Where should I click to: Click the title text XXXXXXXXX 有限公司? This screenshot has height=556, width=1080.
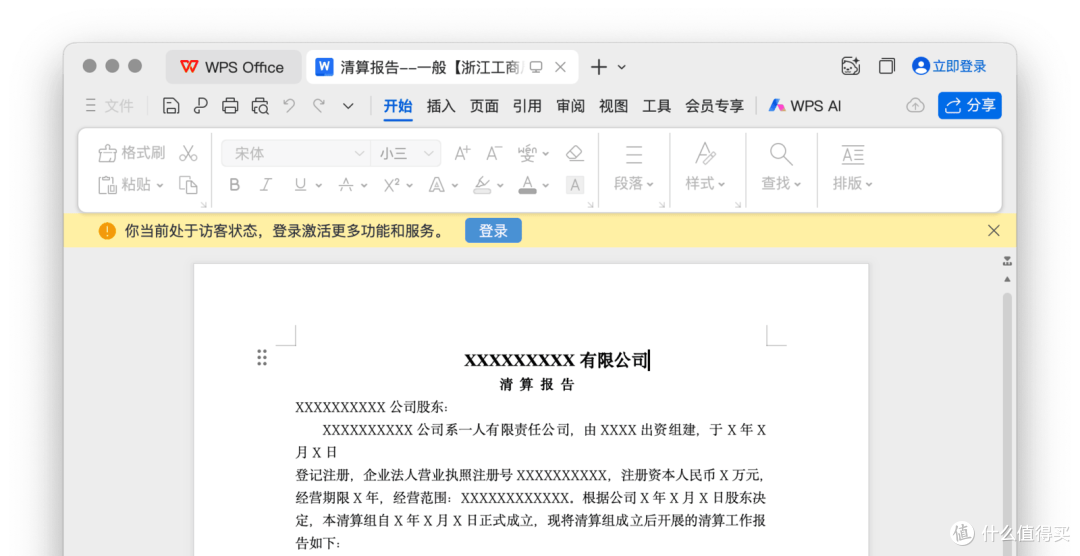pyautogui.click(x=556, y=360)
